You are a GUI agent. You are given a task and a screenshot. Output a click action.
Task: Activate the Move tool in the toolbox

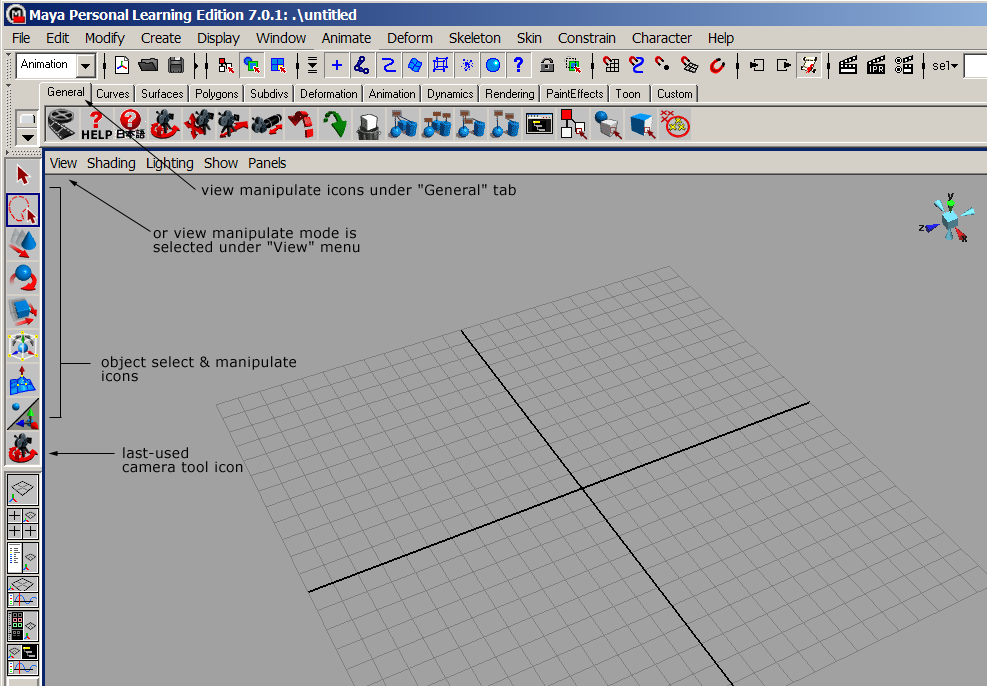(22, 242)
